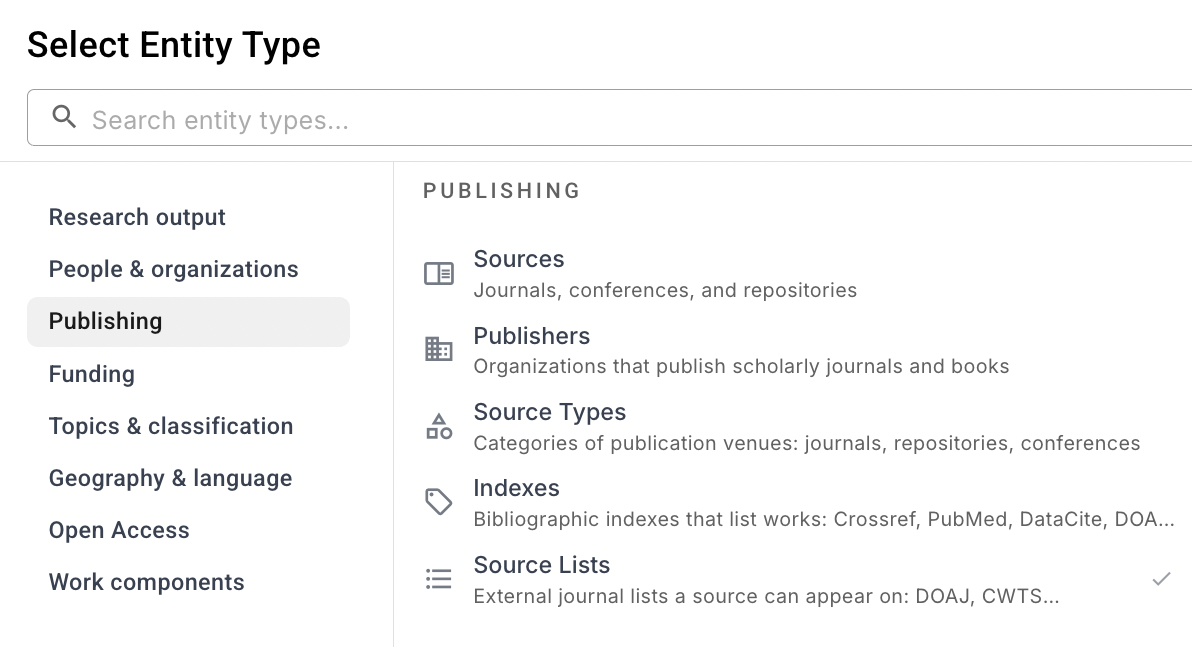The image size is (1192, 647).
Task: Open the People & organizations category
Action: click(x=189, y=269)
